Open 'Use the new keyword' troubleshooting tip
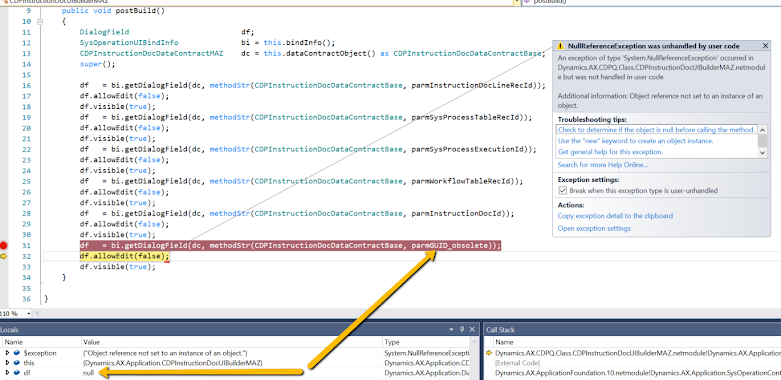Screen dimensions: 781x380 tap(636, 141)
